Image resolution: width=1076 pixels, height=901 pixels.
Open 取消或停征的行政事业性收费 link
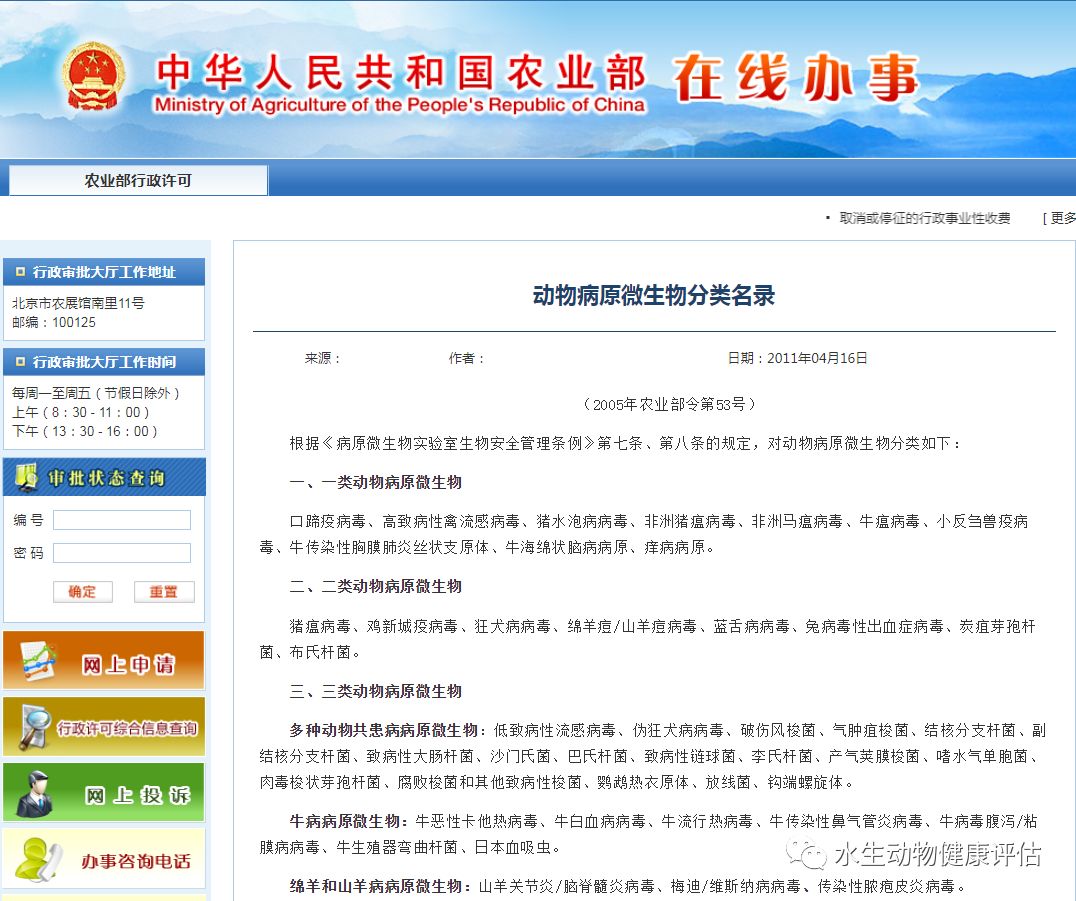[924, 218]
